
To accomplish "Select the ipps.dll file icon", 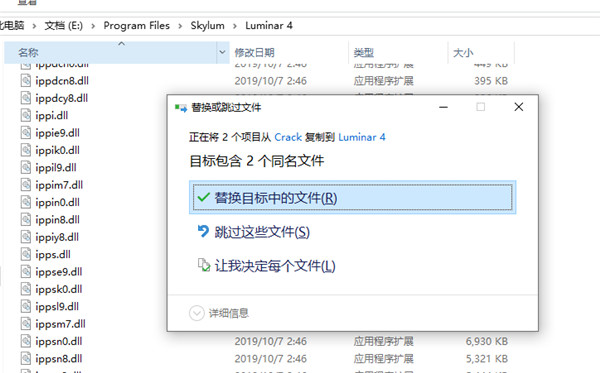I will coord(26,254).
